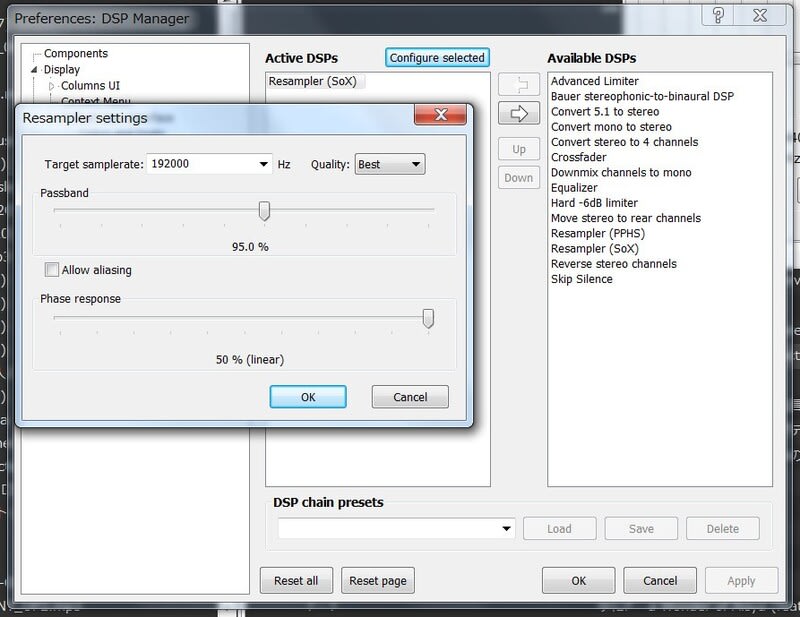Click the left arrow add DSP button
The height and width of the screenshot is (617, 800).
tap(518, 85)
